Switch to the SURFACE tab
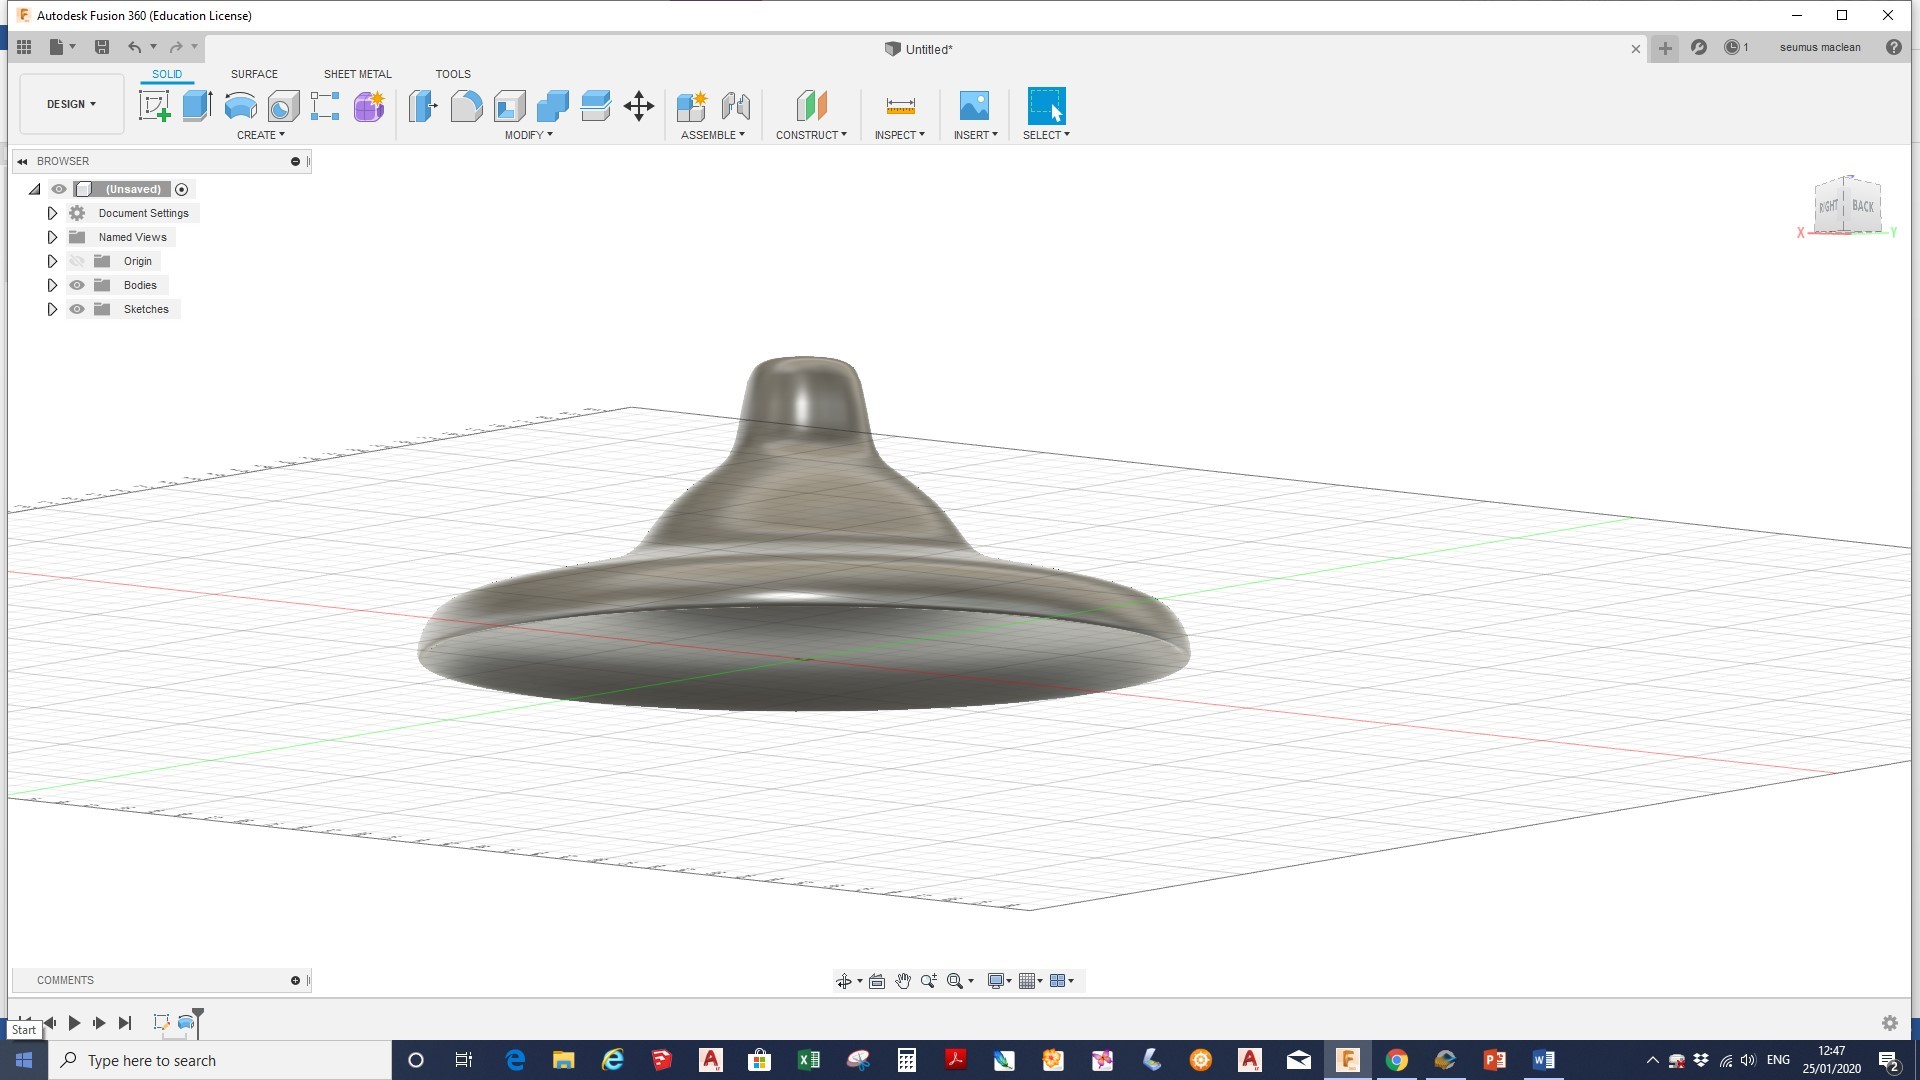 point(253,73)
